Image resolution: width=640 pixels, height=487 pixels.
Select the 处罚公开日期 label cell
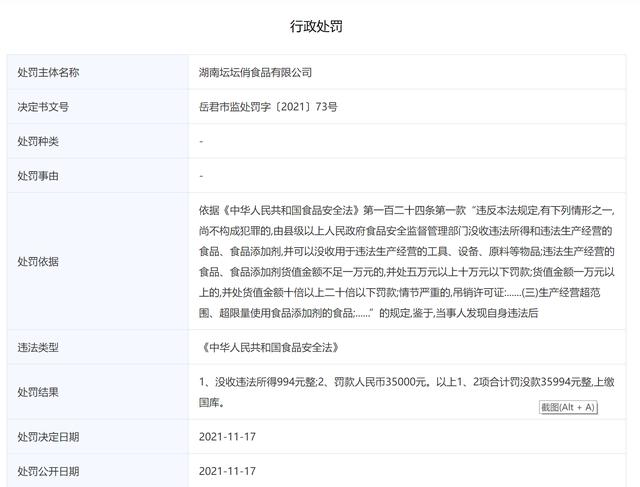click(98, 471)
